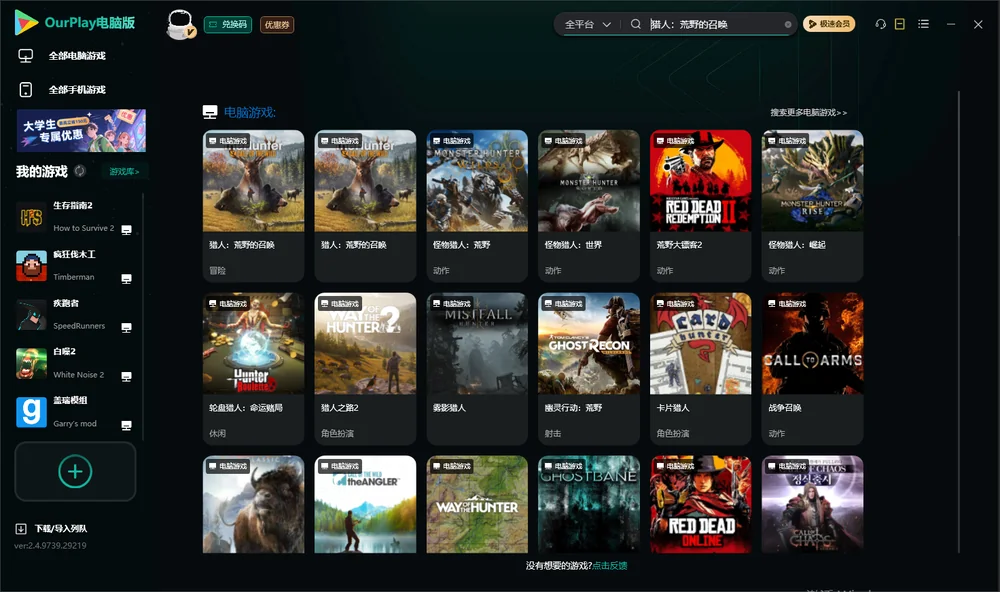Image resolution: width=1000 pixels, height=592 pixels.
Task: Open the coupon button
Action: (277, 24)
